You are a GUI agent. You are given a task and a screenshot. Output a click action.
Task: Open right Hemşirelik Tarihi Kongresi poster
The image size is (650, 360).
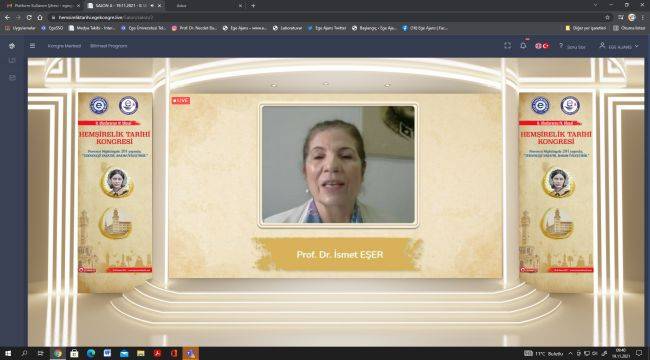(556, 193)
